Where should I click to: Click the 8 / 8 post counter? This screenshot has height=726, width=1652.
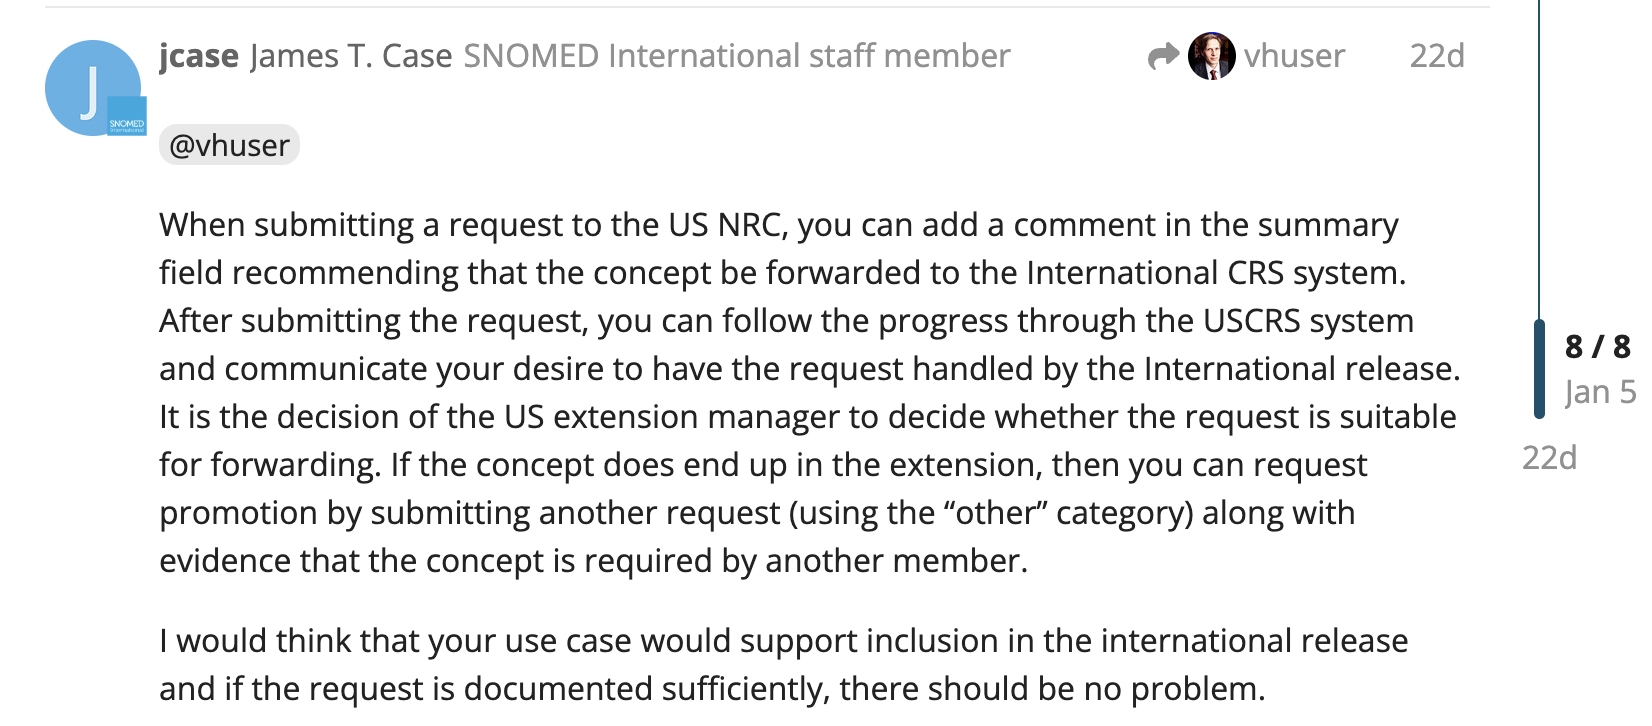tap(1597, 347)
